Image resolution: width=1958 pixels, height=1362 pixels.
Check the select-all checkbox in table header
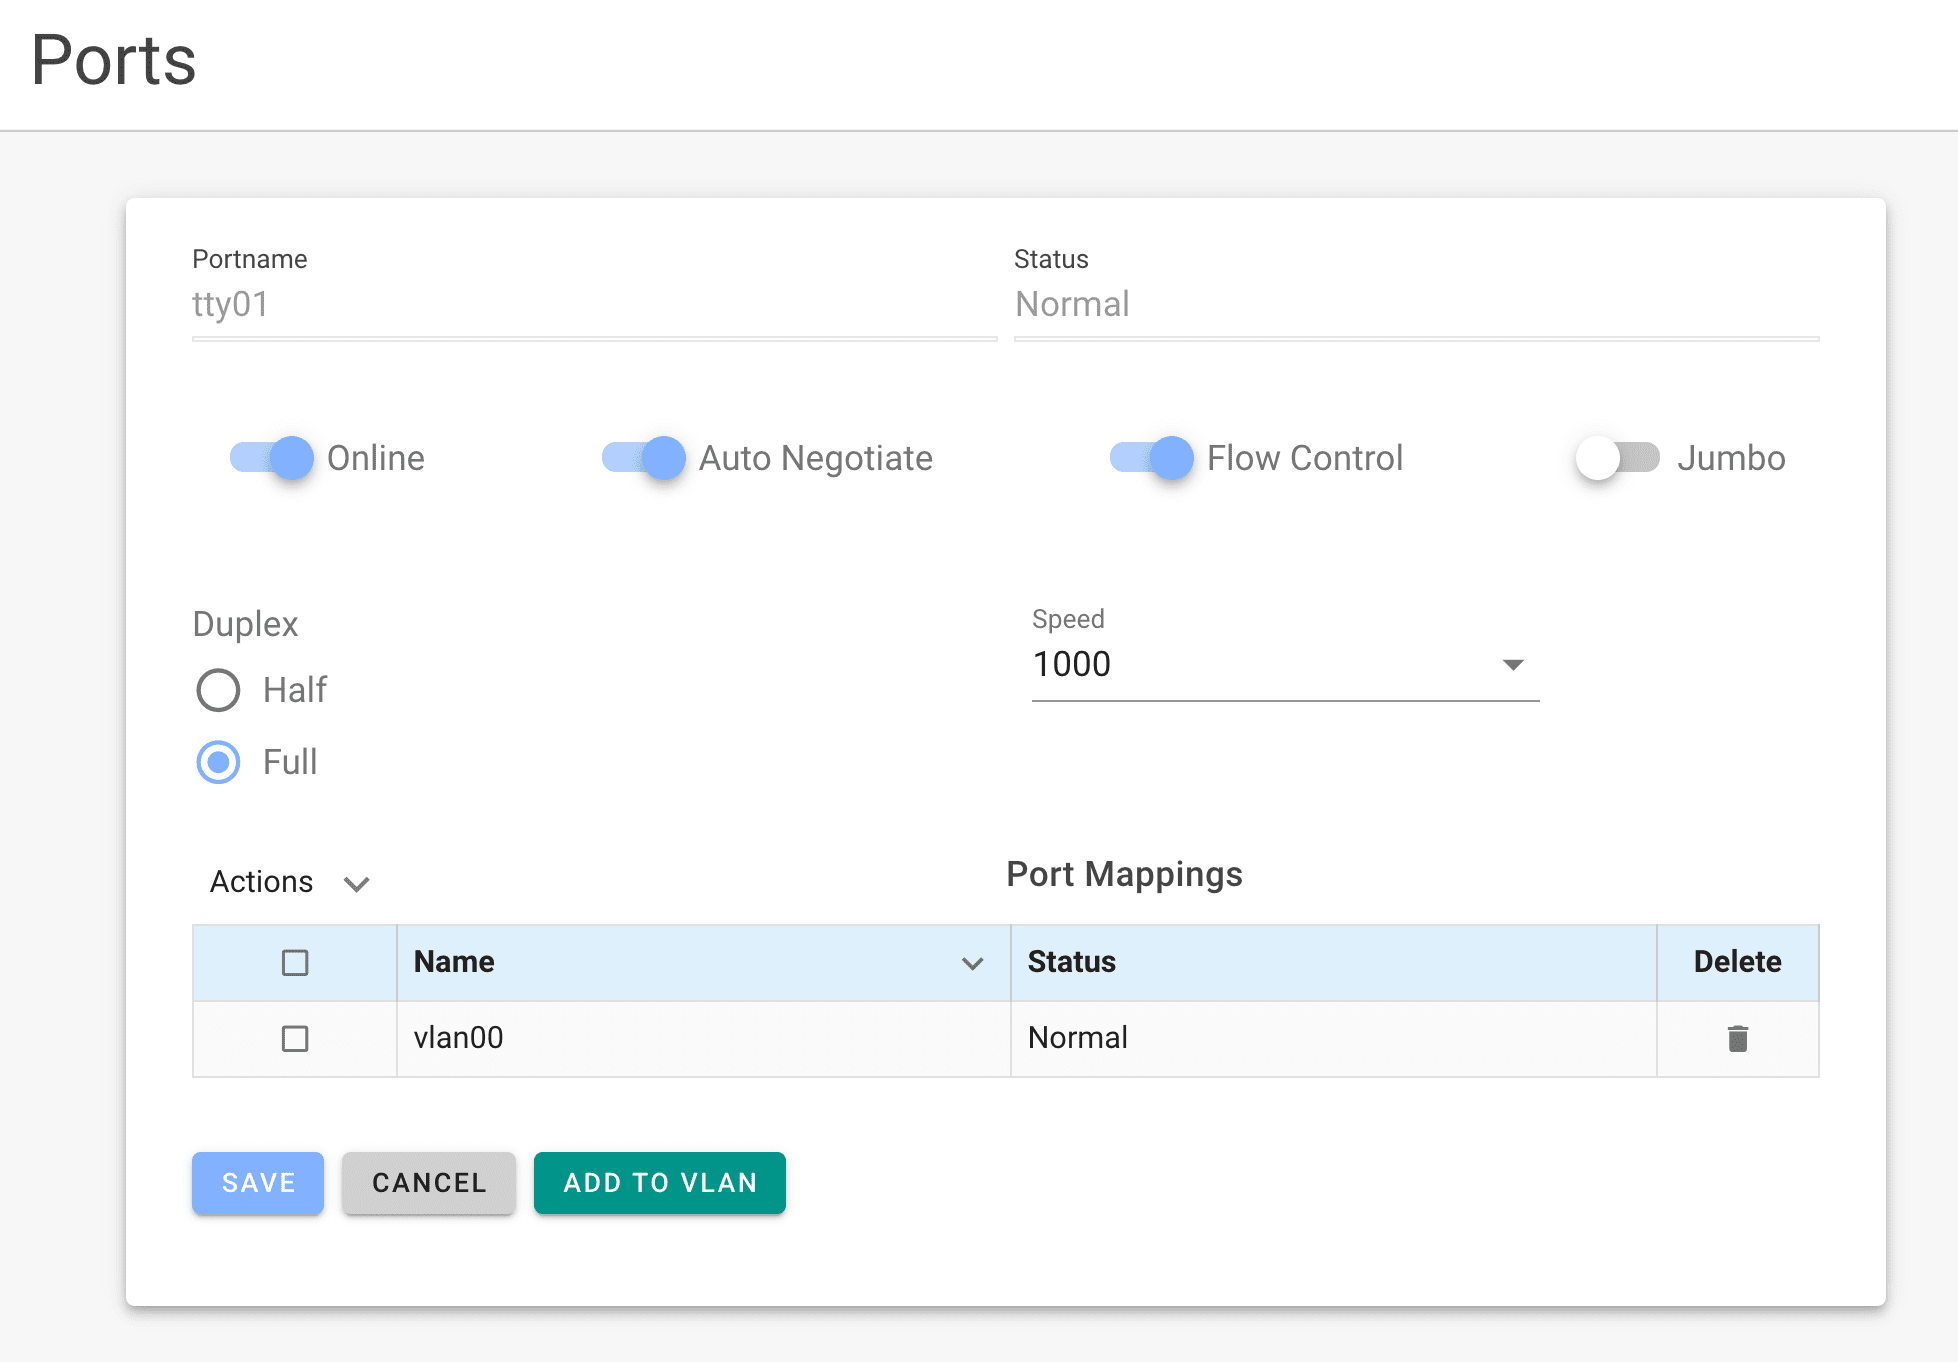click(x=295, y=963)
